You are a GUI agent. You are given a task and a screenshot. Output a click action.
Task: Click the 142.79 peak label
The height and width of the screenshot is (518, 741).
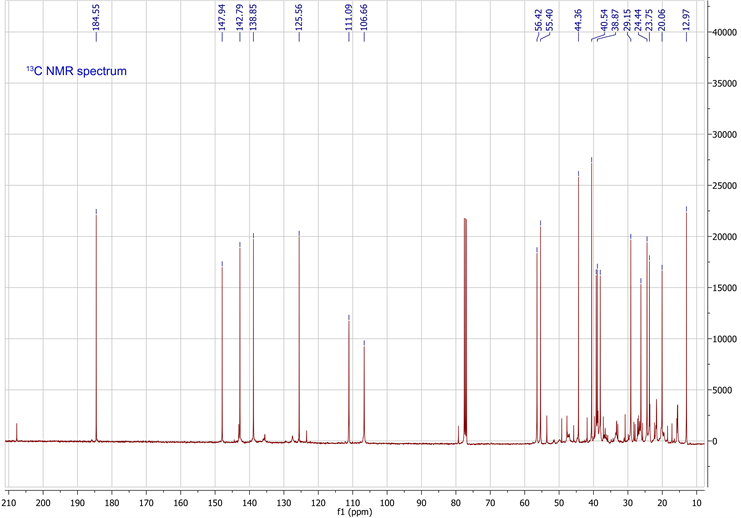tap(240, 18)
